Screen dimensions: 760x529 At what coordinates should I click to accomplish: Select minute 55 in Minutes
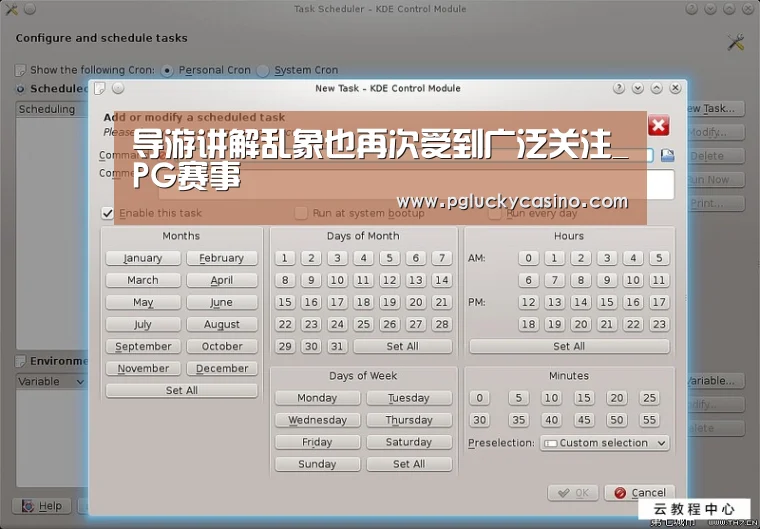649,420
